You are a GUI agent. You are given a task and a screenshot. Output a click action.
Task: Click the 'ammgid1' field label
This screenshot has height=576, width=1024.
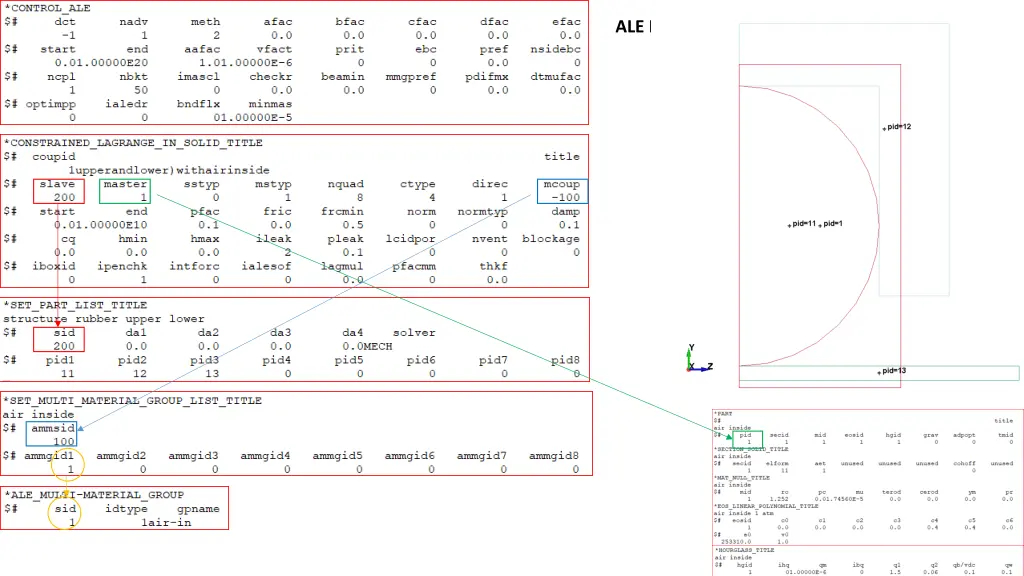(49, 455)
